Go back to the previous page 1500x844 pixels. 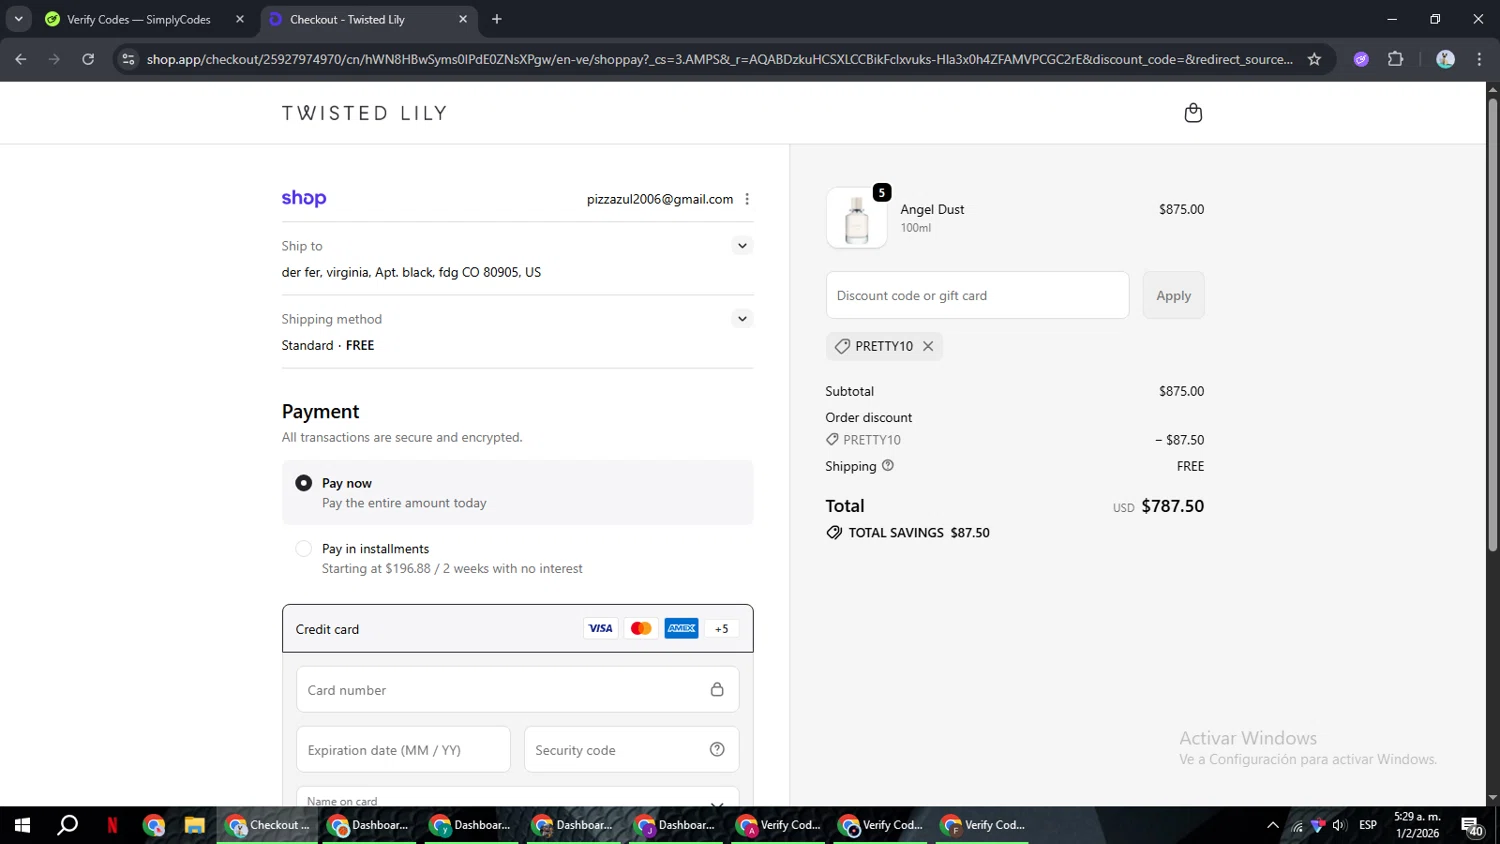pyautogui.click(x=21, y=59)
